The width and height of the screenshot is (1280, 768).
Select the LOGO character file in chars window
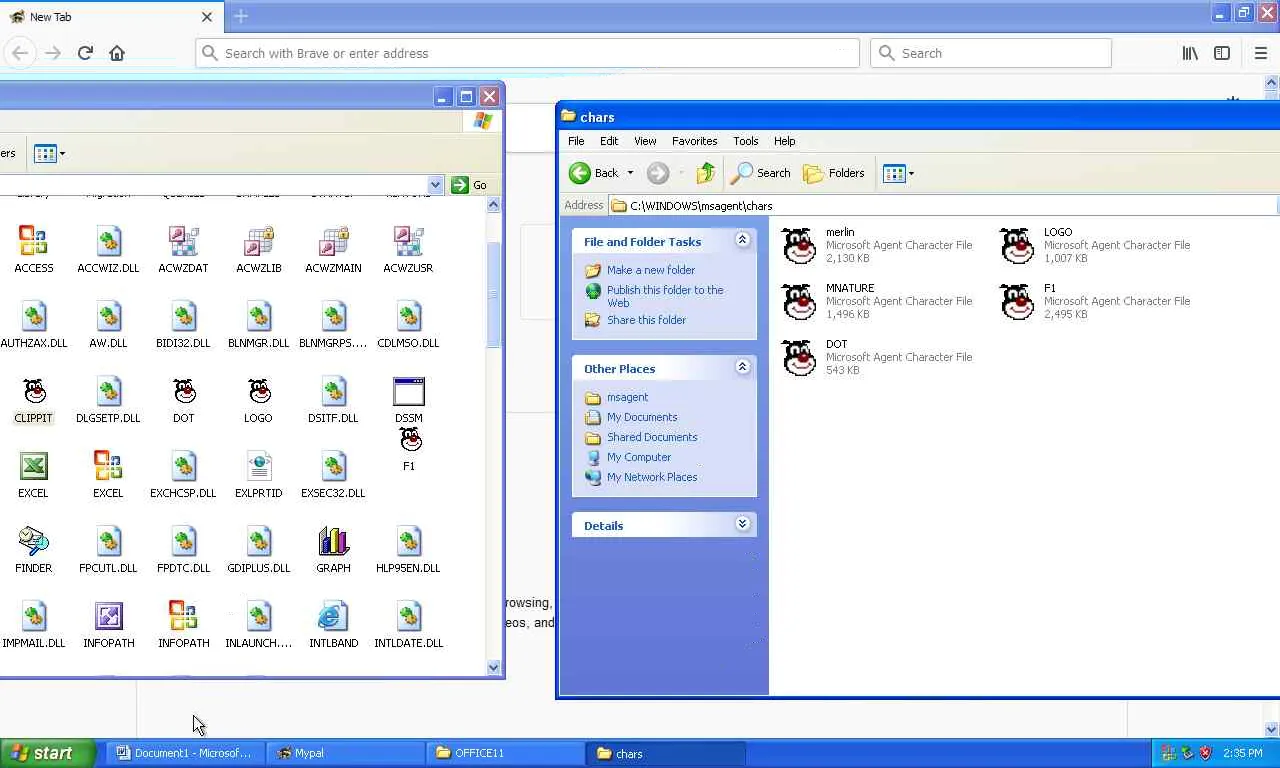point(1017,245)
